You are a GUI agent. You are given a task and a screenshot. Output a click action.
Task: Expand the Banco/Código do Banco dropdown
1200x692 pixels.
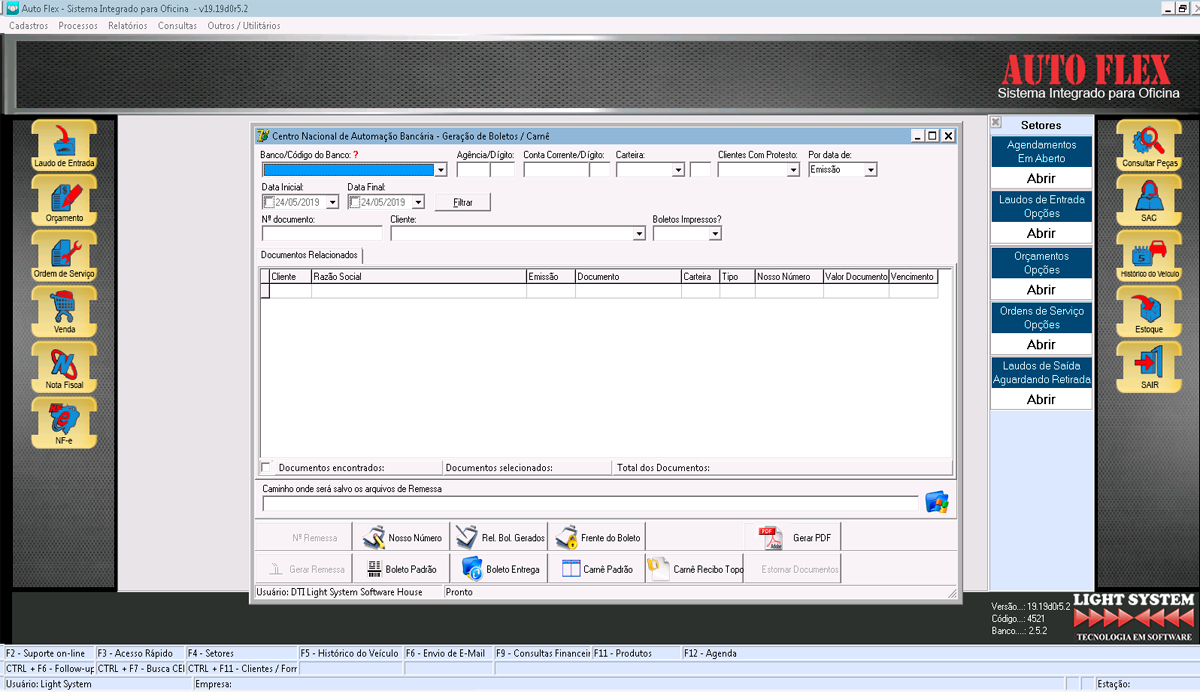[x=441, y=170]
